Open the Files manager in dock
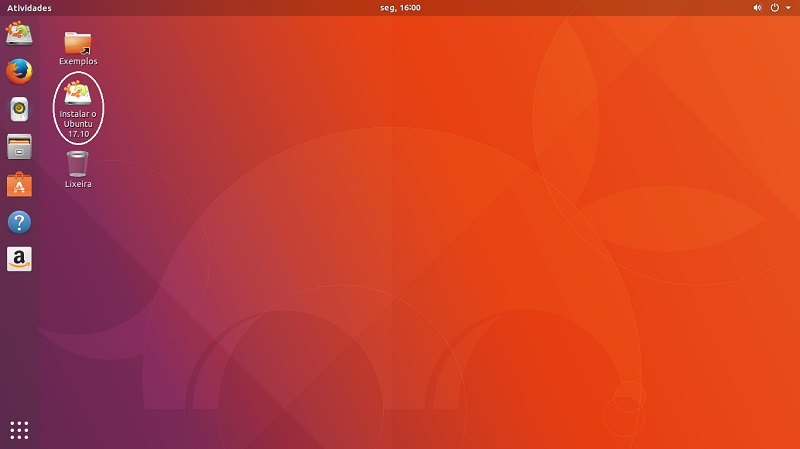Screen dimensions: 800x449 pyautogui.click(x=19, y=147)
